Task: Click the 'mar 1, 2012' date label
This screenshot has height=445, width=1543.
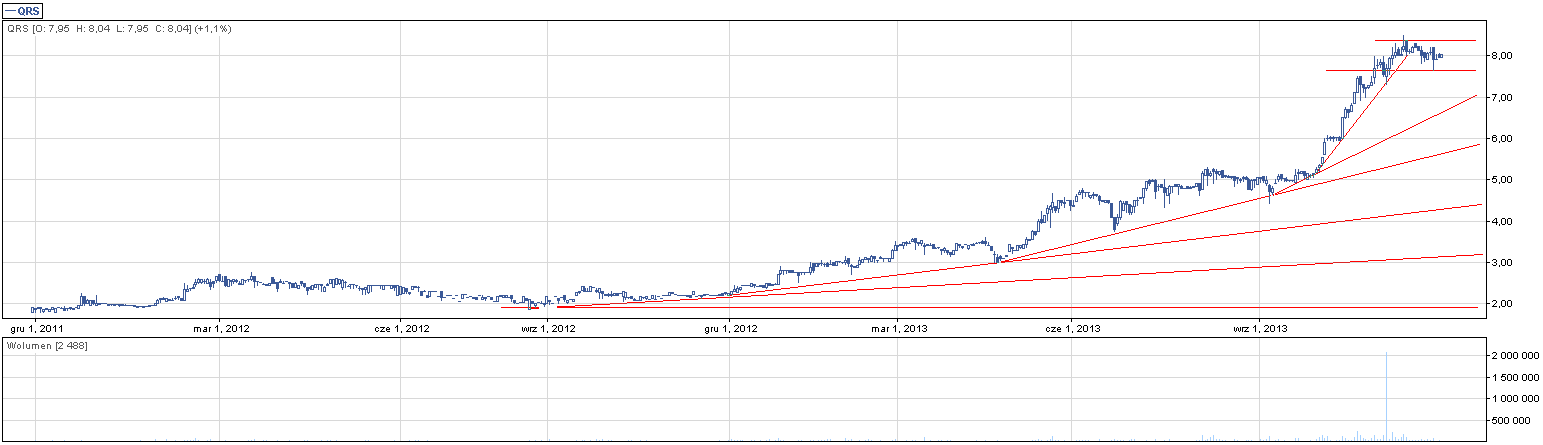Action: (219, 327)
